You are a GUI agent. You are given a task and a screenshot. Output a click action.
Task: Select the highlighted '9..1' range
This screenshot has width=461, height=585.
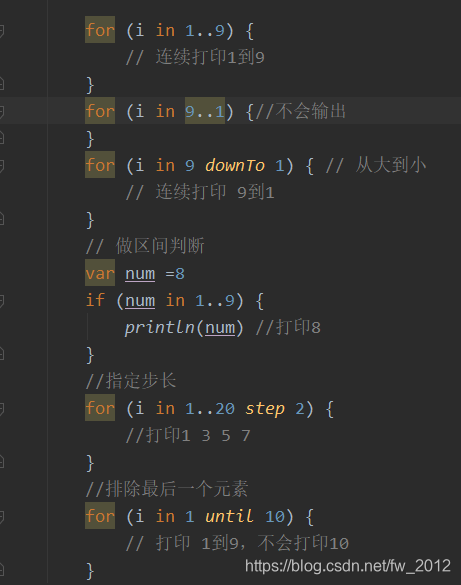click(x=205, y=111)
